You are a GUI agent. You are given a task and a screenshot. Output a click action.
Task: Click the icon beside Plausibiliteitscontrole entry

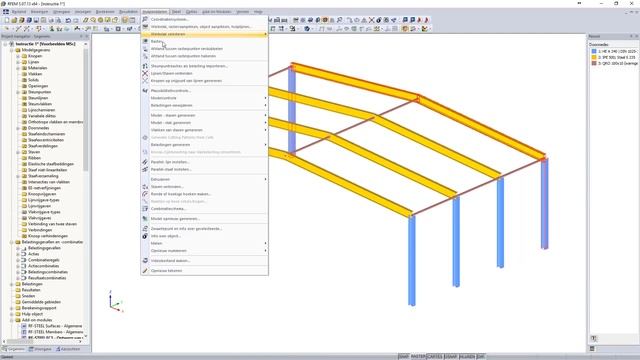[x=145, y=91]
